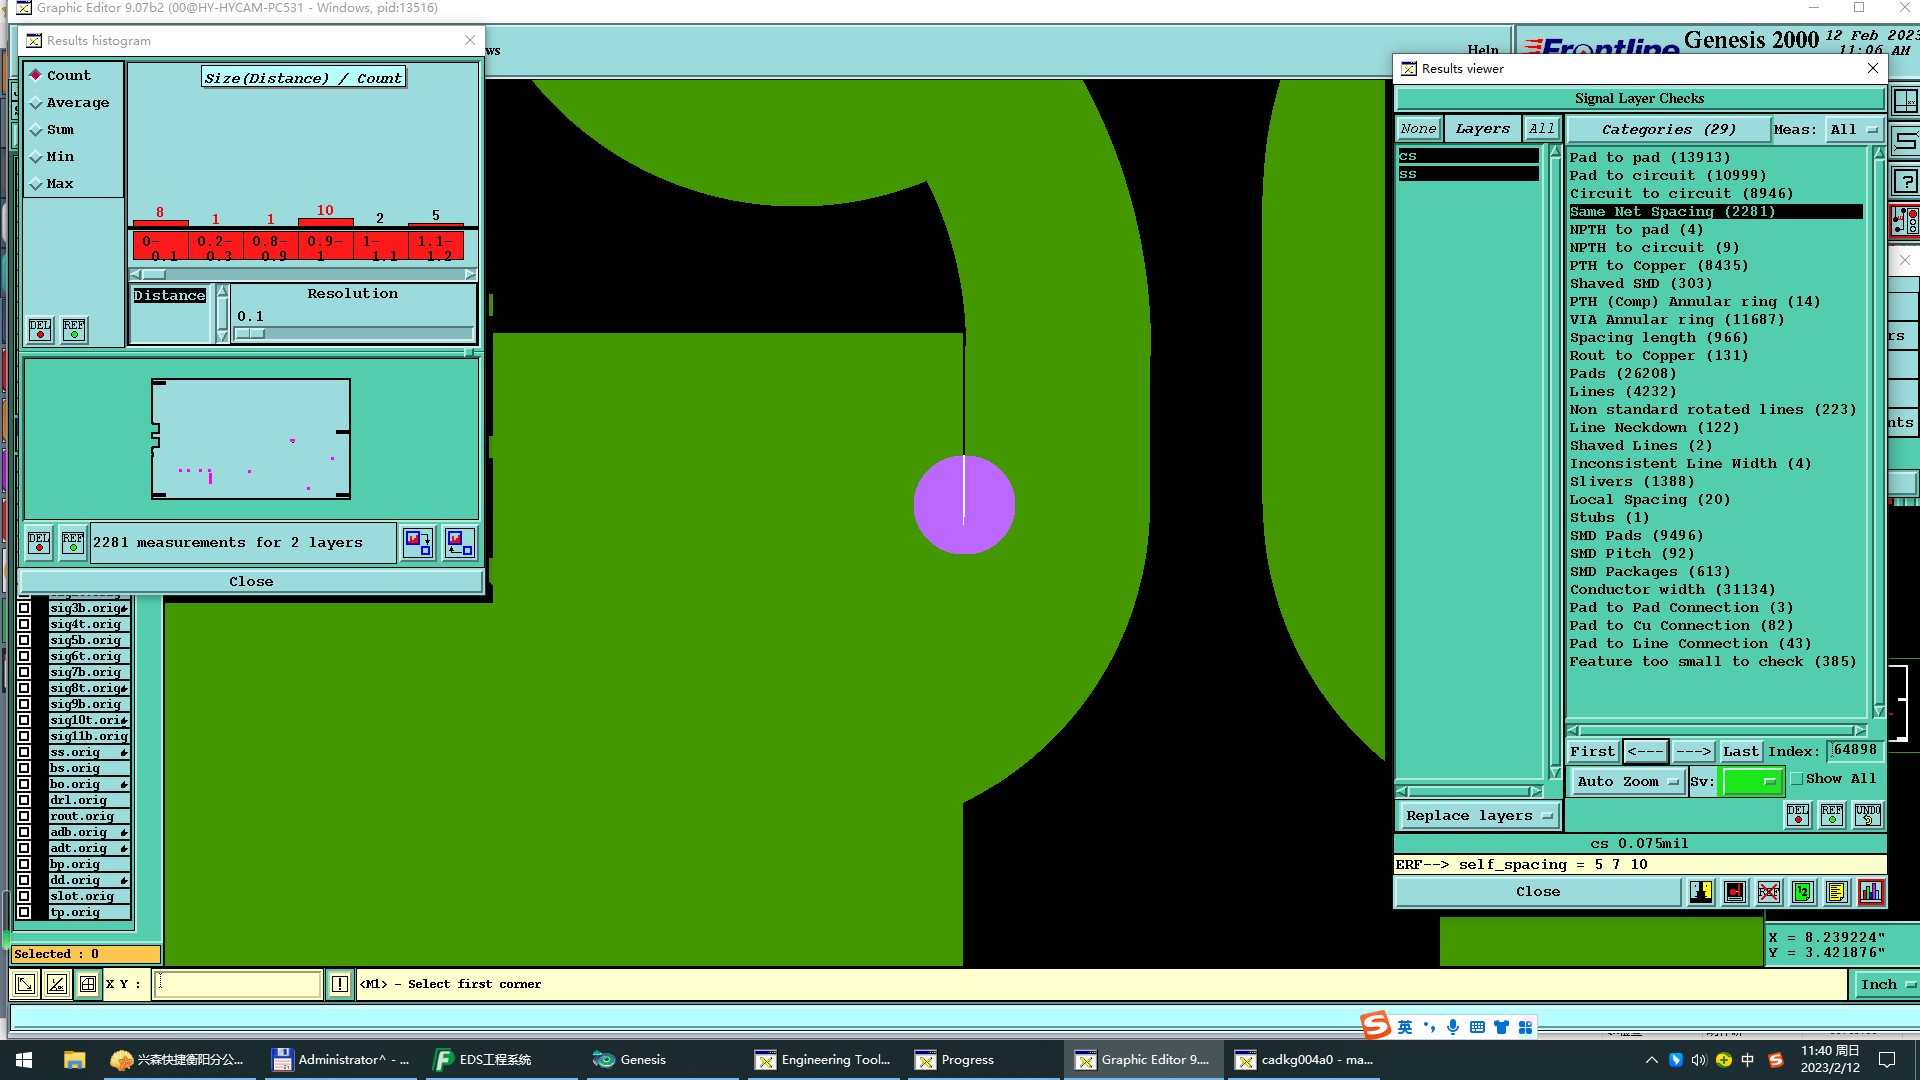
Task: Open the Auto Zoom dropdown
Action: click(1627, 782)
